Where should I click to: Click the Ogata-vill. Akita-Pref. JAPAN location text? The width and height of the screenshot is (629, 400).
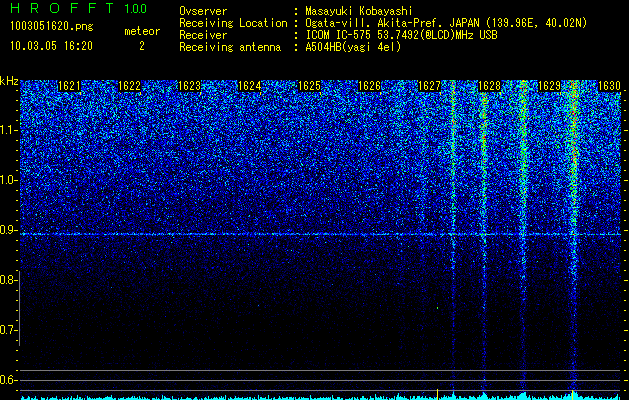pos(446,23)
